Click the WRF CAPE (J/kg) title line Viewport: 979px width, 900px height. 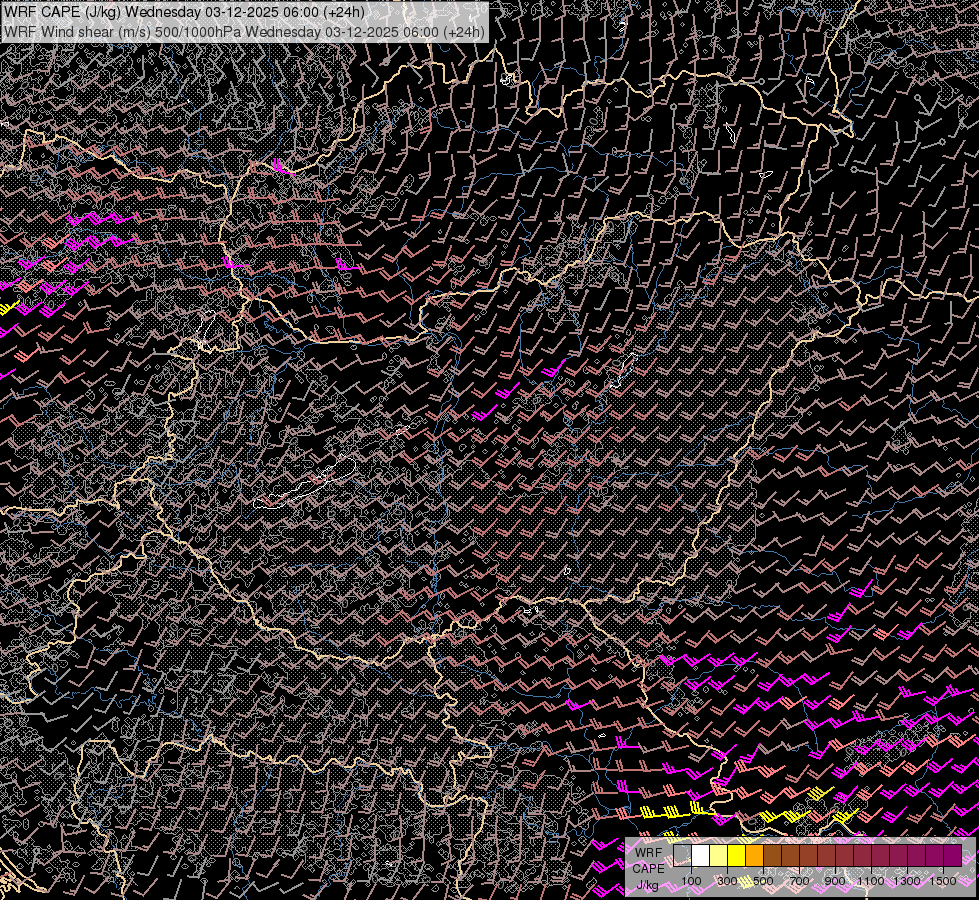[185, 13]
